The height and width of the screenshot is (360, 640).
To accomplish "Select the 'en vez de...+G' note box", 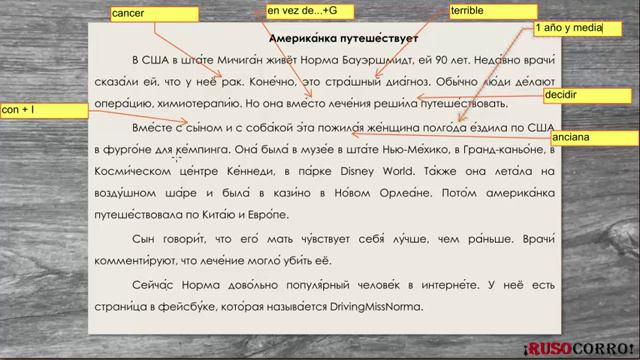I will point(310,11).
